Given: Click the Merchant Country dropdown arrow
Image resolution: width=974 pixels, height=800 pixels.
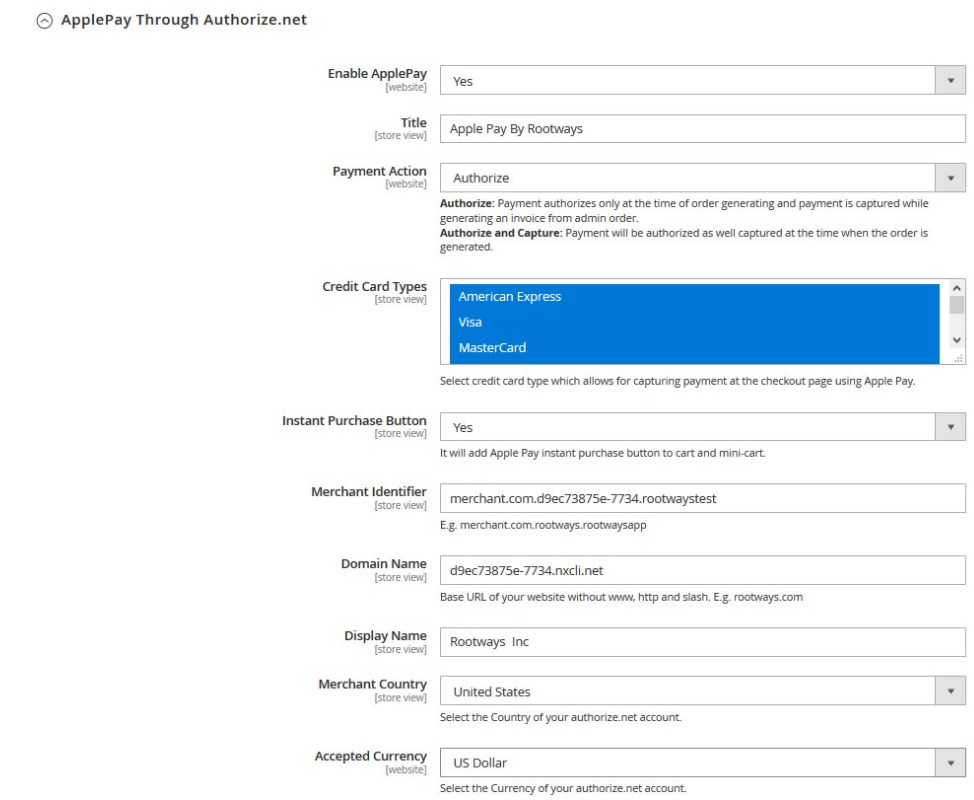Looking at the screenshot, I should (950, 691).
